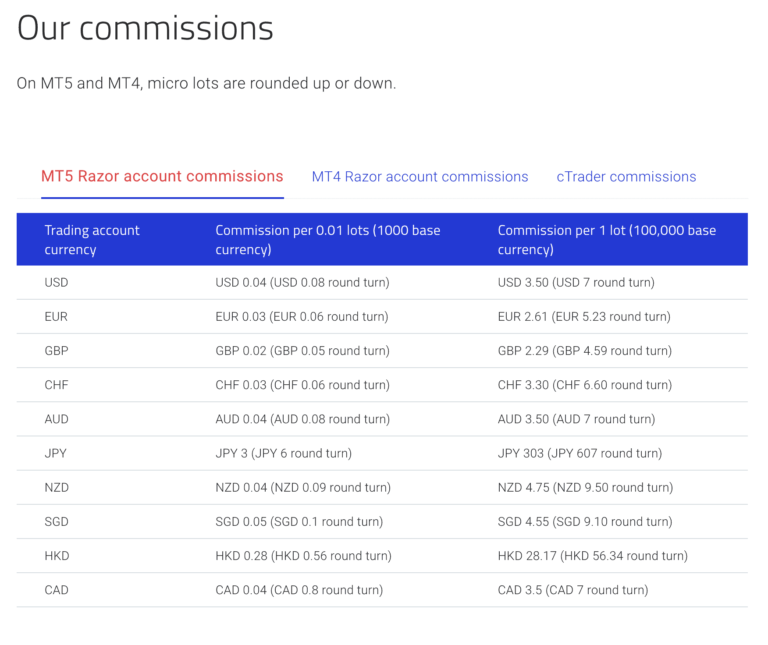The image size is (768, 645).
Task: Click 'GBP 0.02 (GBP 0.05 round turn)' cell
Action: pyautogui.click(x=302, y=351)
